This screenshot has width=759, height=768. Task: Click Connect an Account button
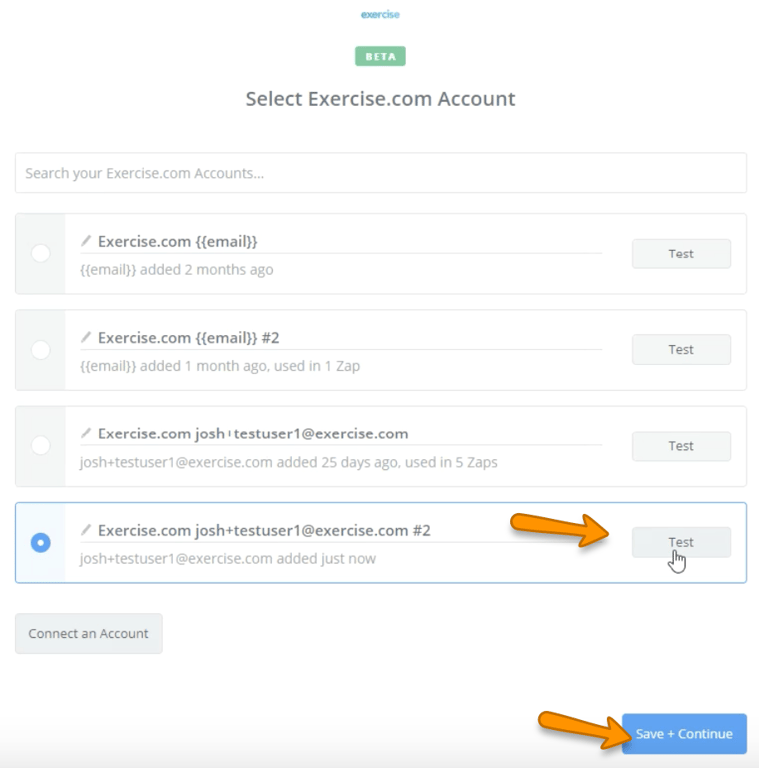coord(89,633)
